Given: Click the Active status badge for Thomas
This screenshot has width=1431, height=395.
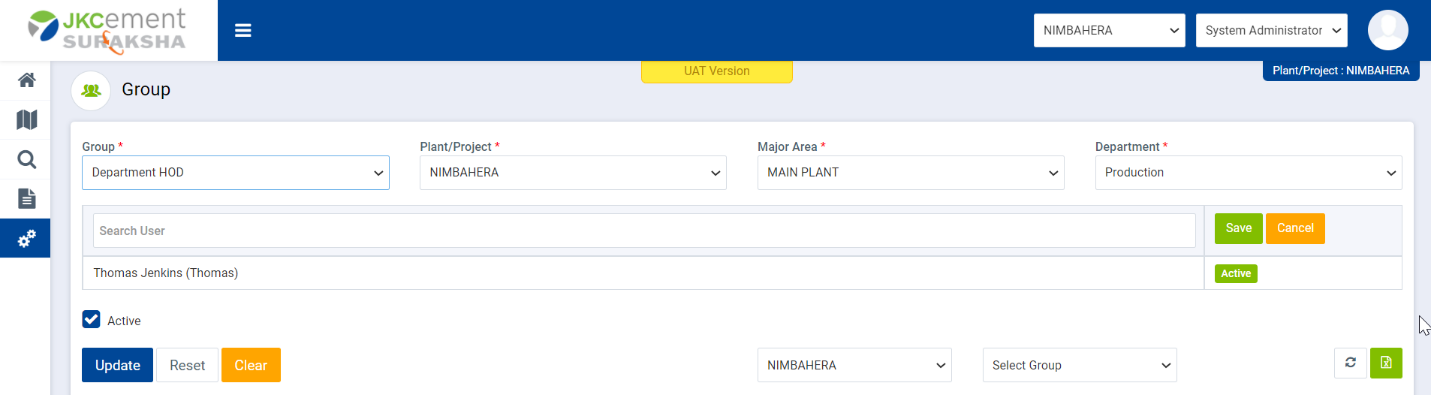Looking at the screenshot, I should tap(1236, 273).
